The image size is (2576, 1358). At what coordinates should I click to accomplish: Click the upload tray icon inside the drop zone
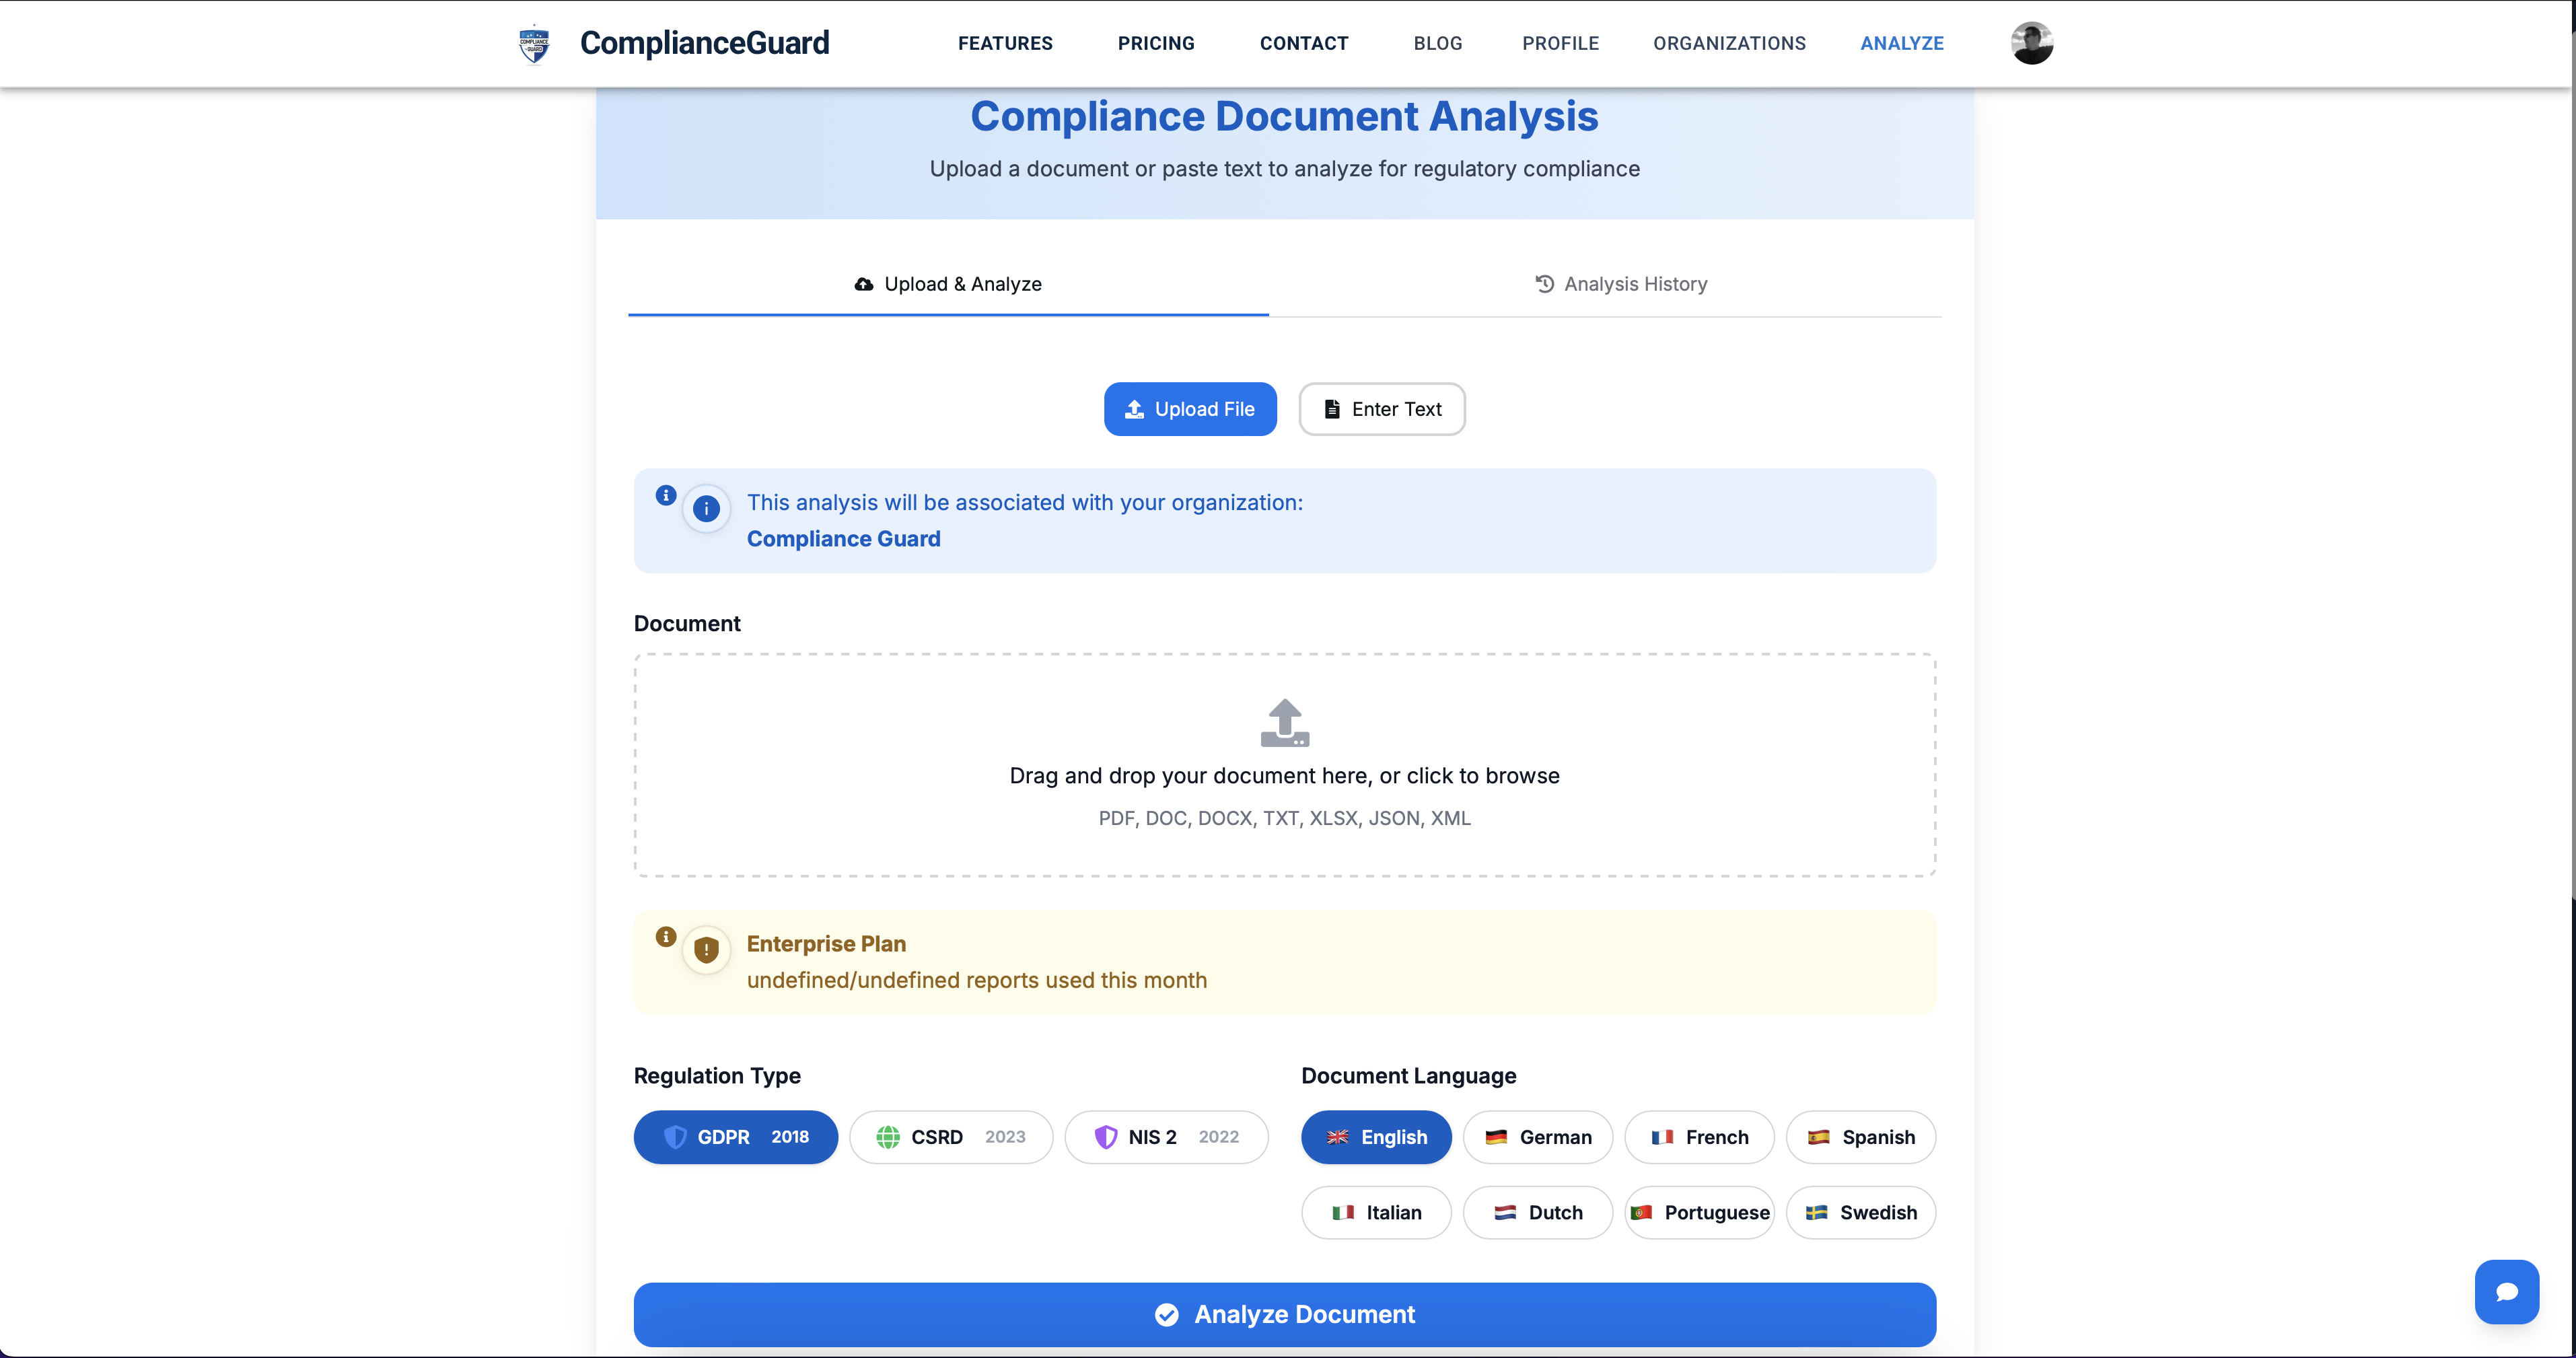coord(1284,722)
